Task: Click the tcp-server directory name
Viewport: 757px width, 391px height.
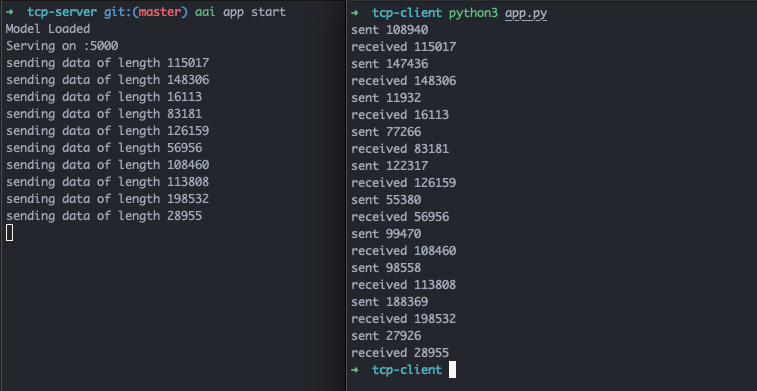Action: [62, 12]
